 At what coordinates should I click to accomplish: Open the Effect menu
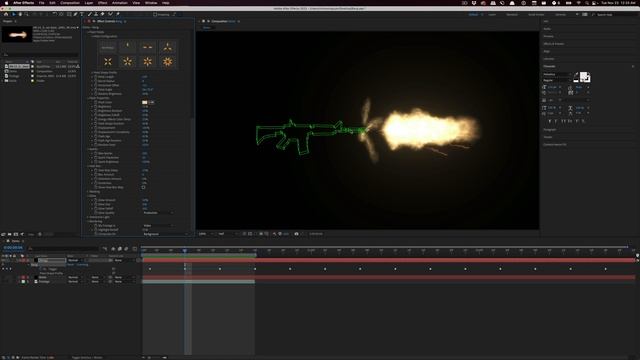(x=102, y=3)
